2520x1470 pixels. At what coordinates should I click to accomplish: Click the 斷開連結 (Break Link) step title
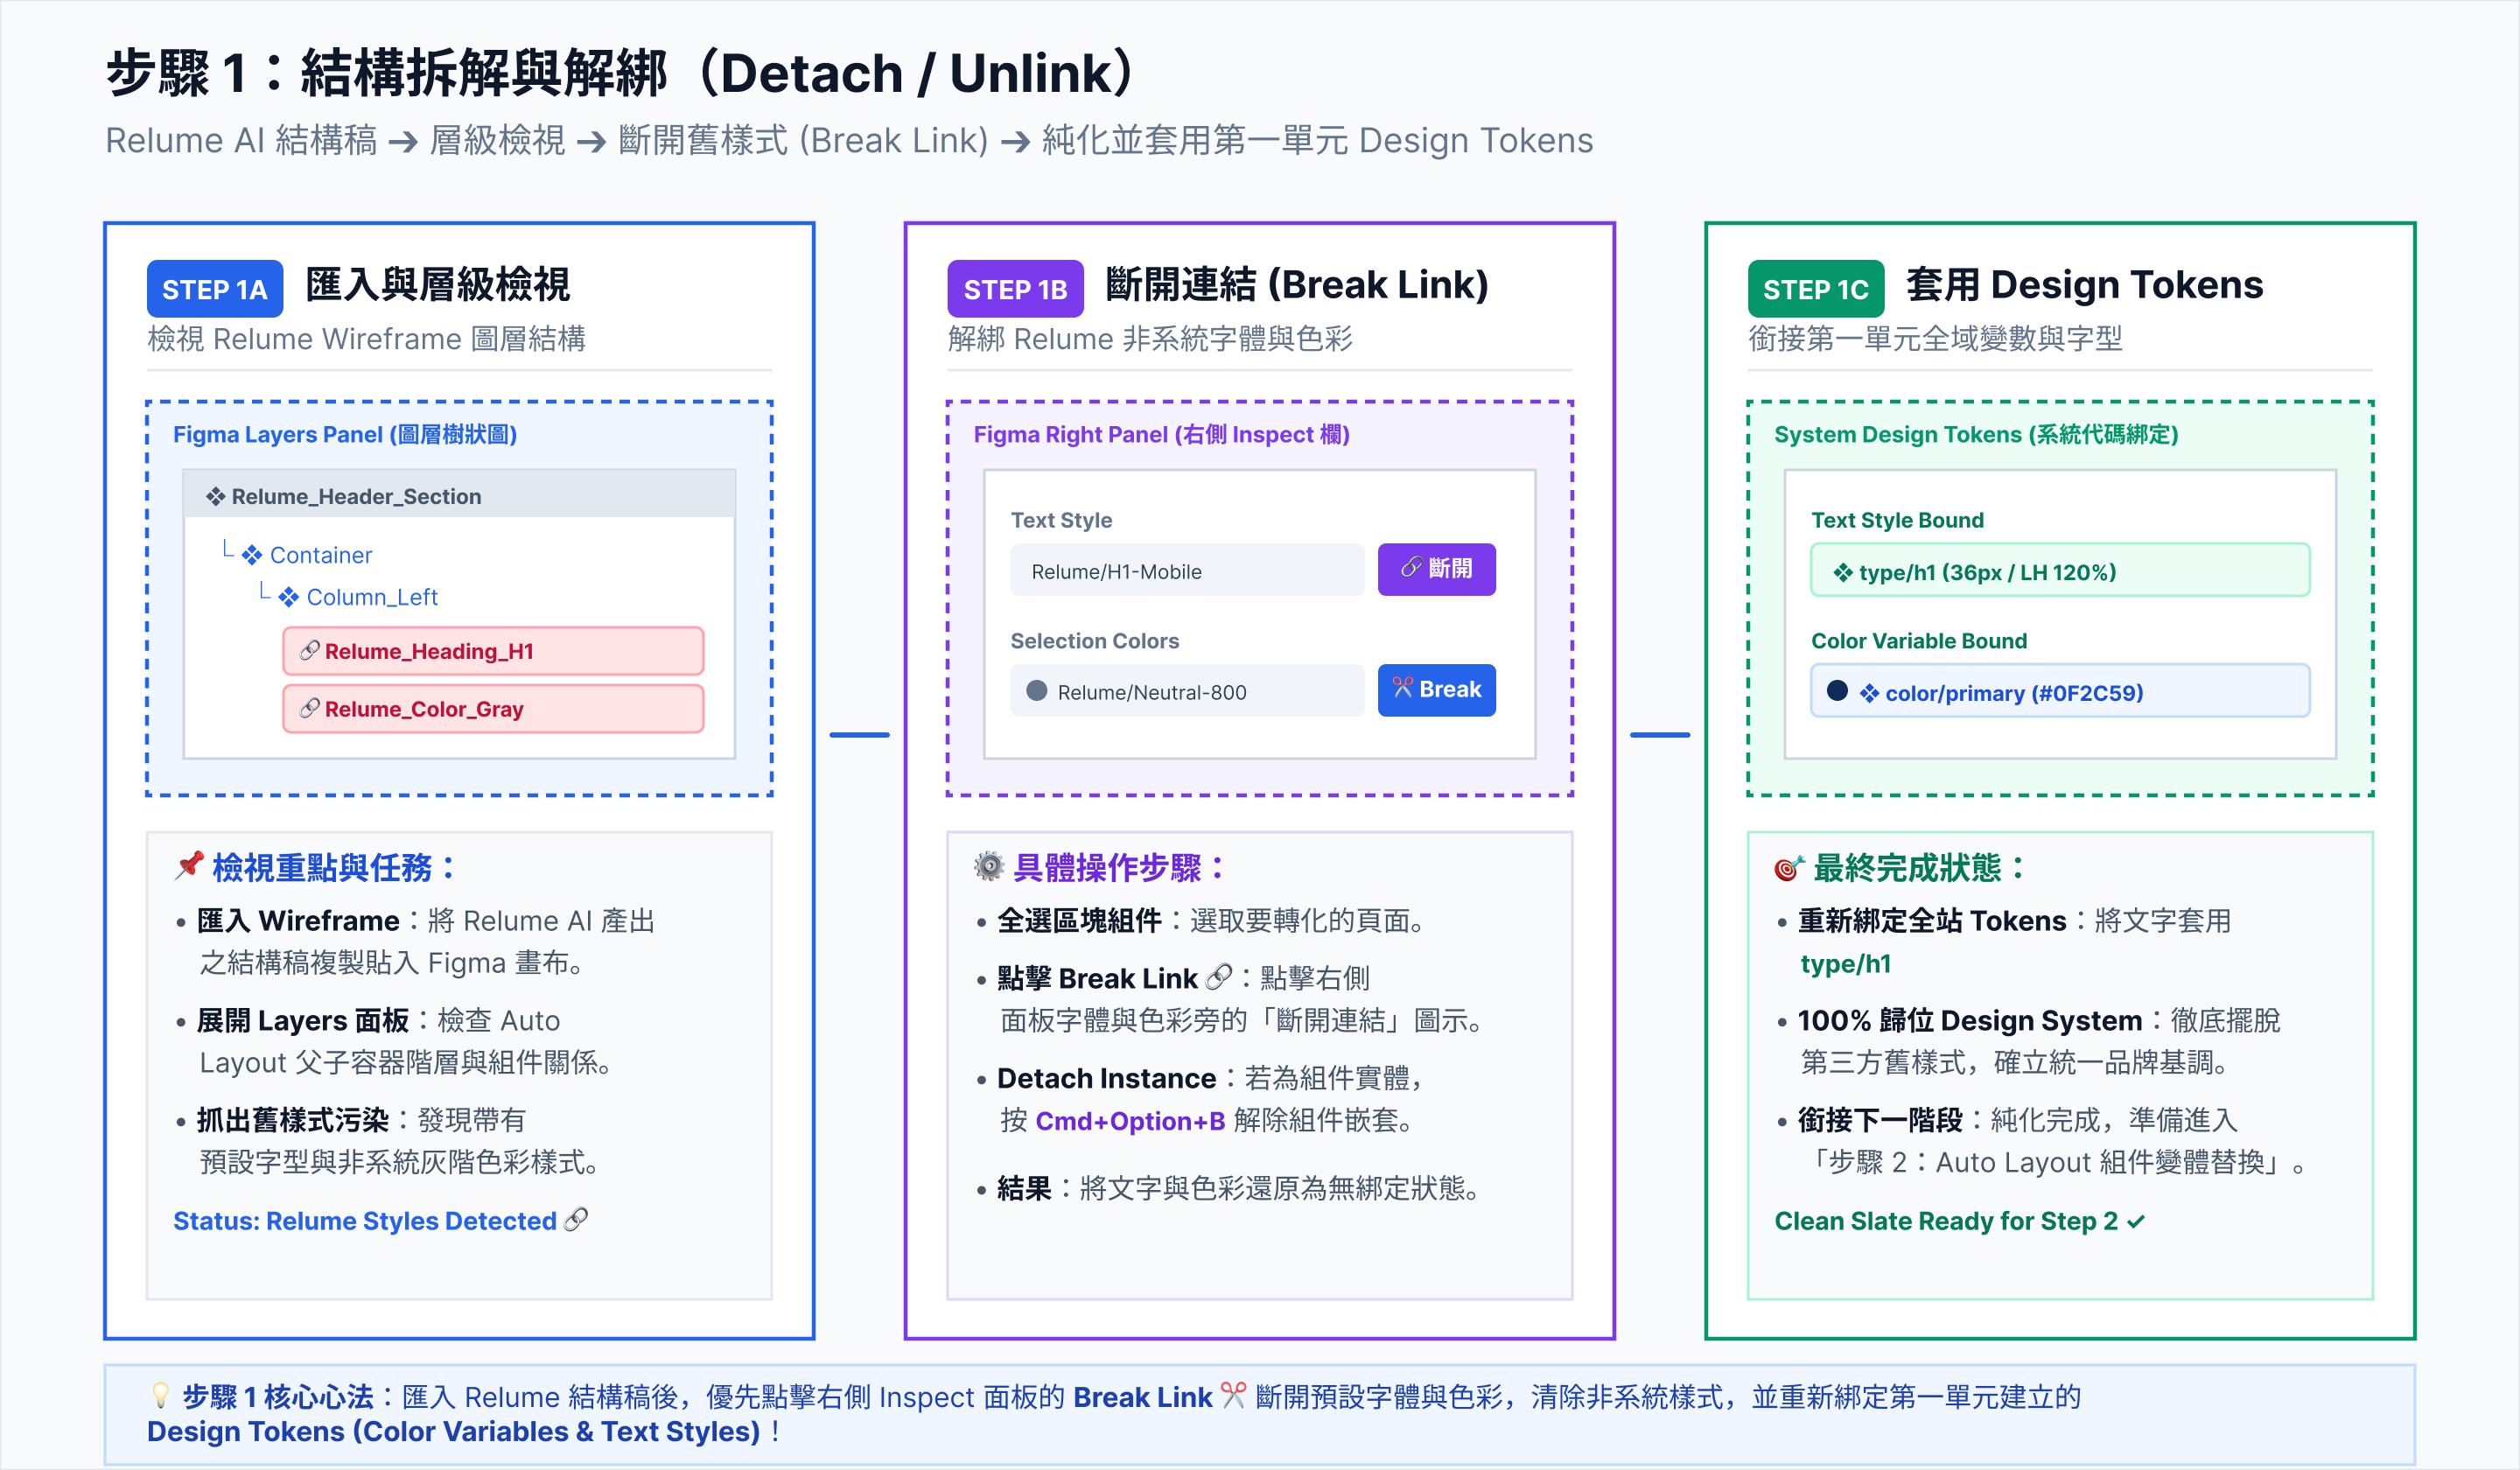tap(1297, 285)
